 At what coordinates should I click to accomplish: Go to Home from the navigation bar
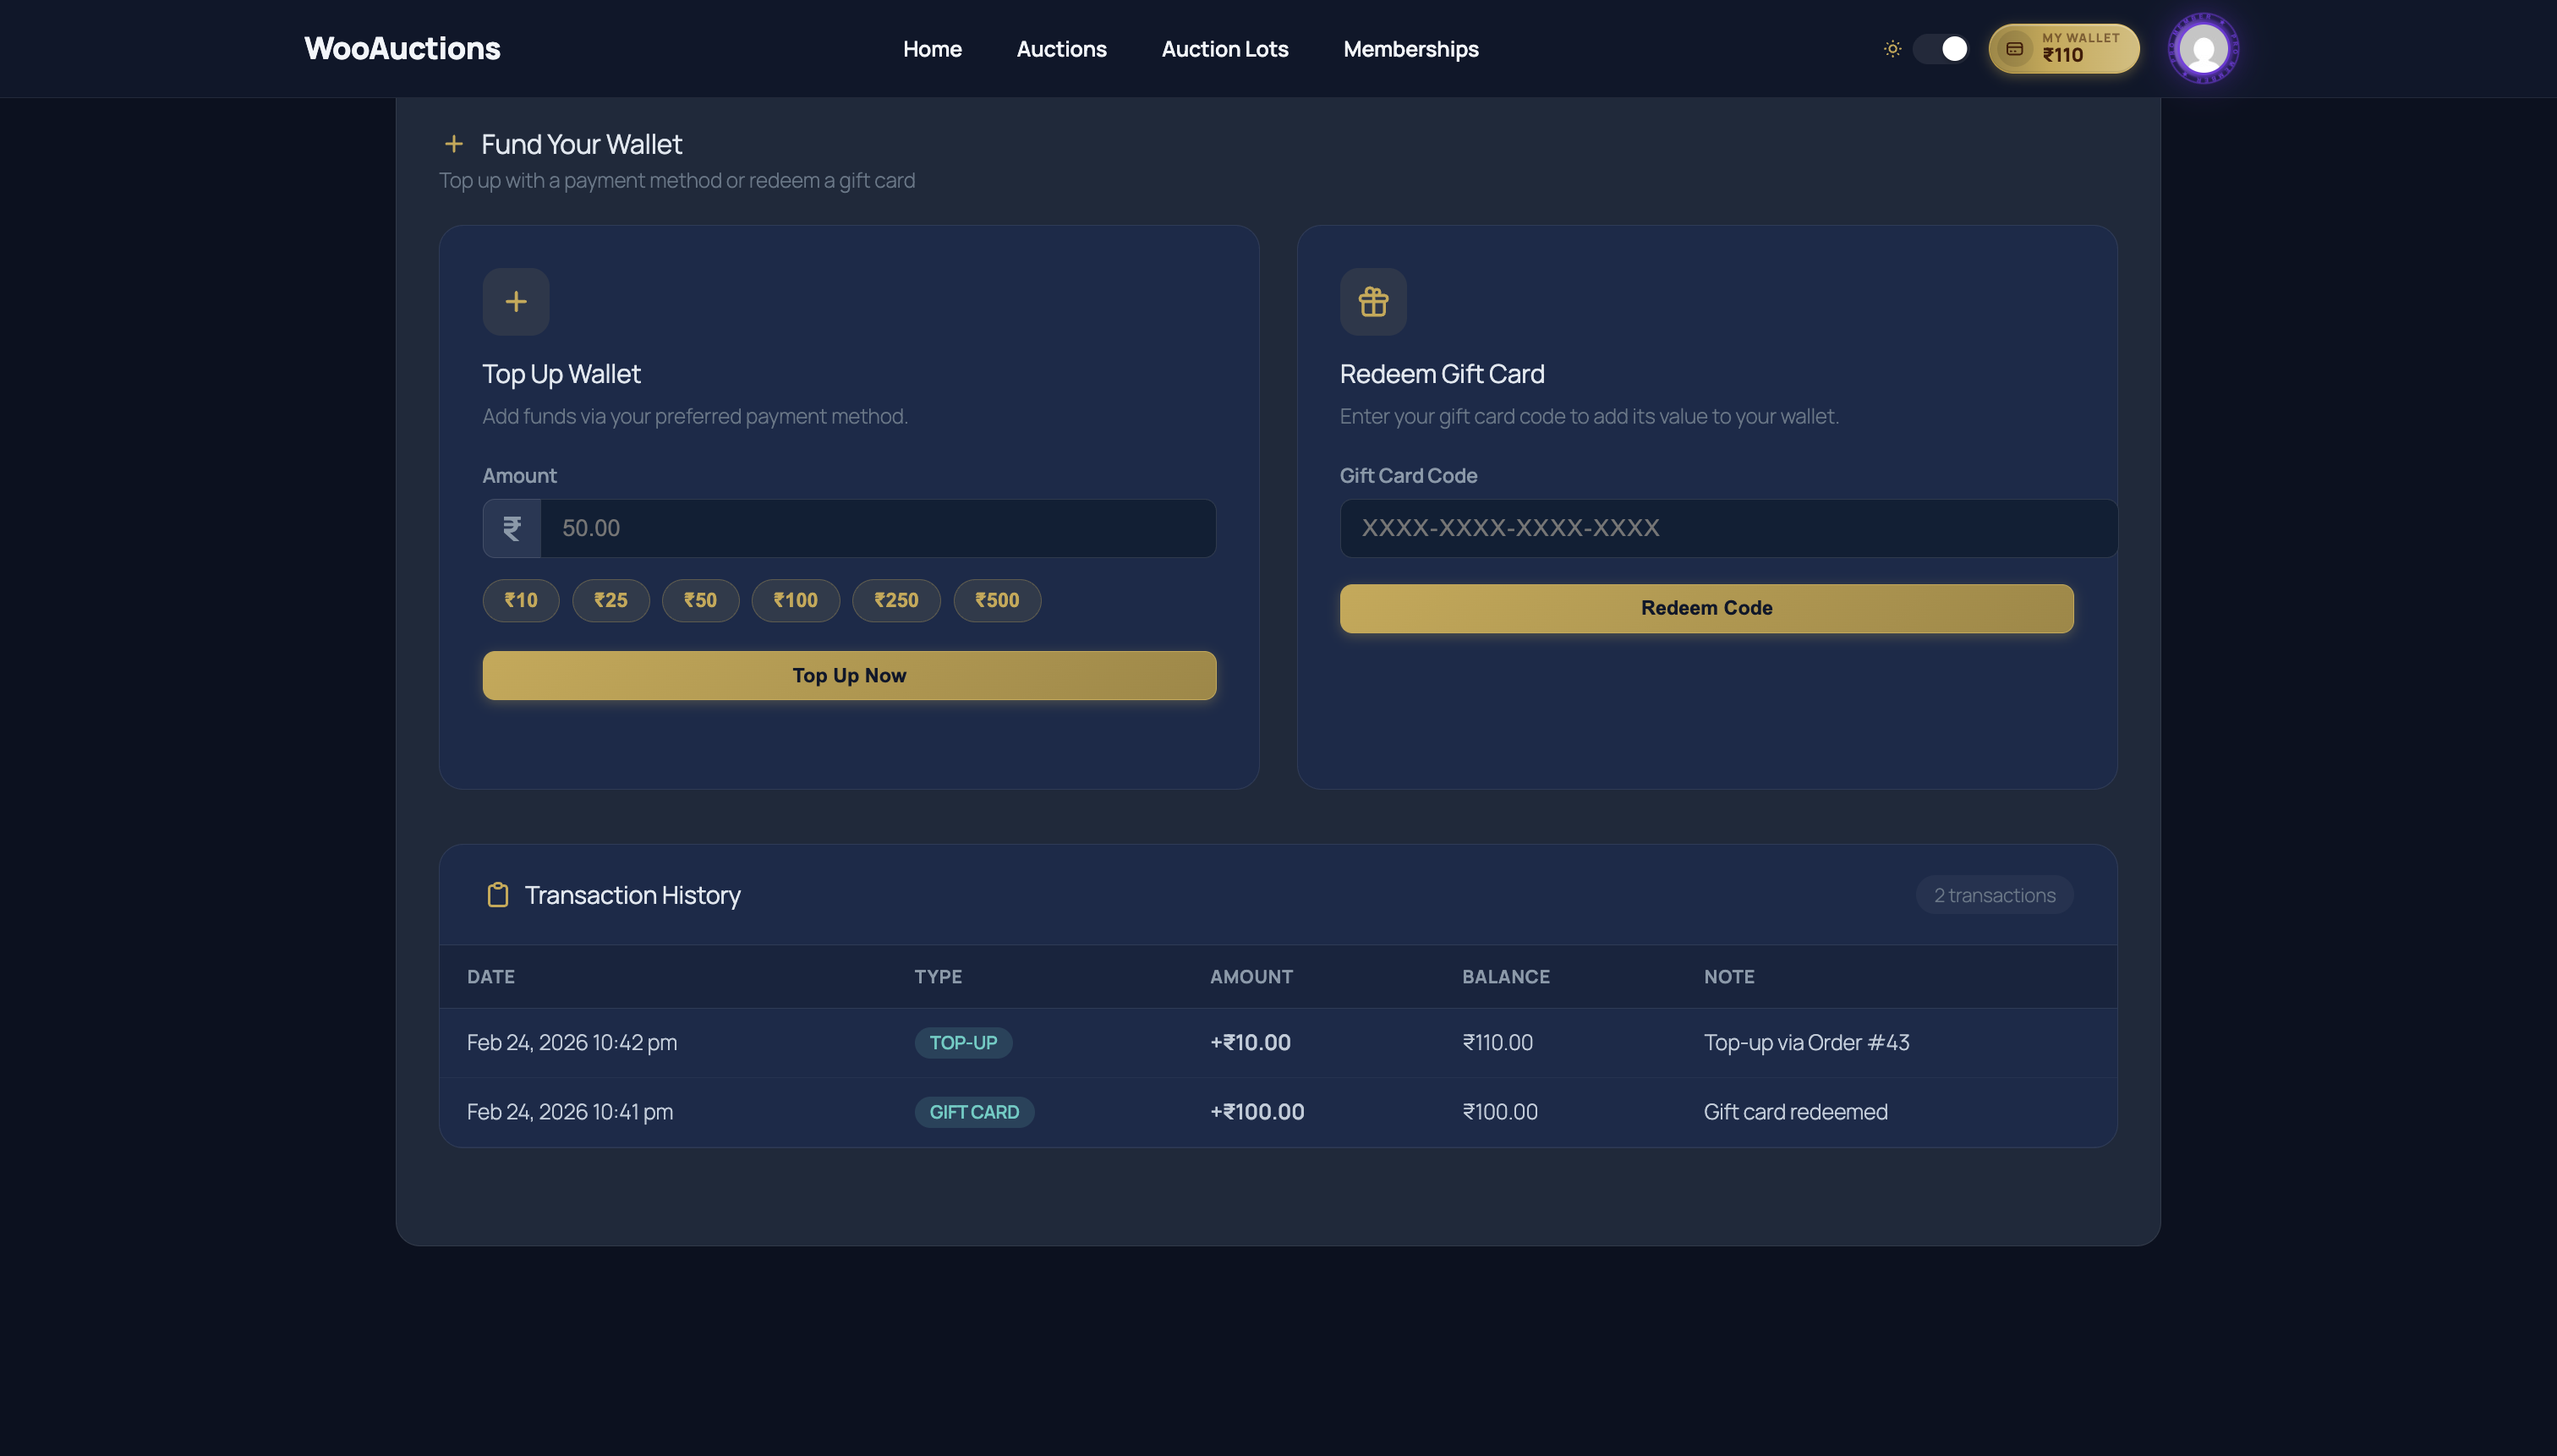click(x=932, y=49)
